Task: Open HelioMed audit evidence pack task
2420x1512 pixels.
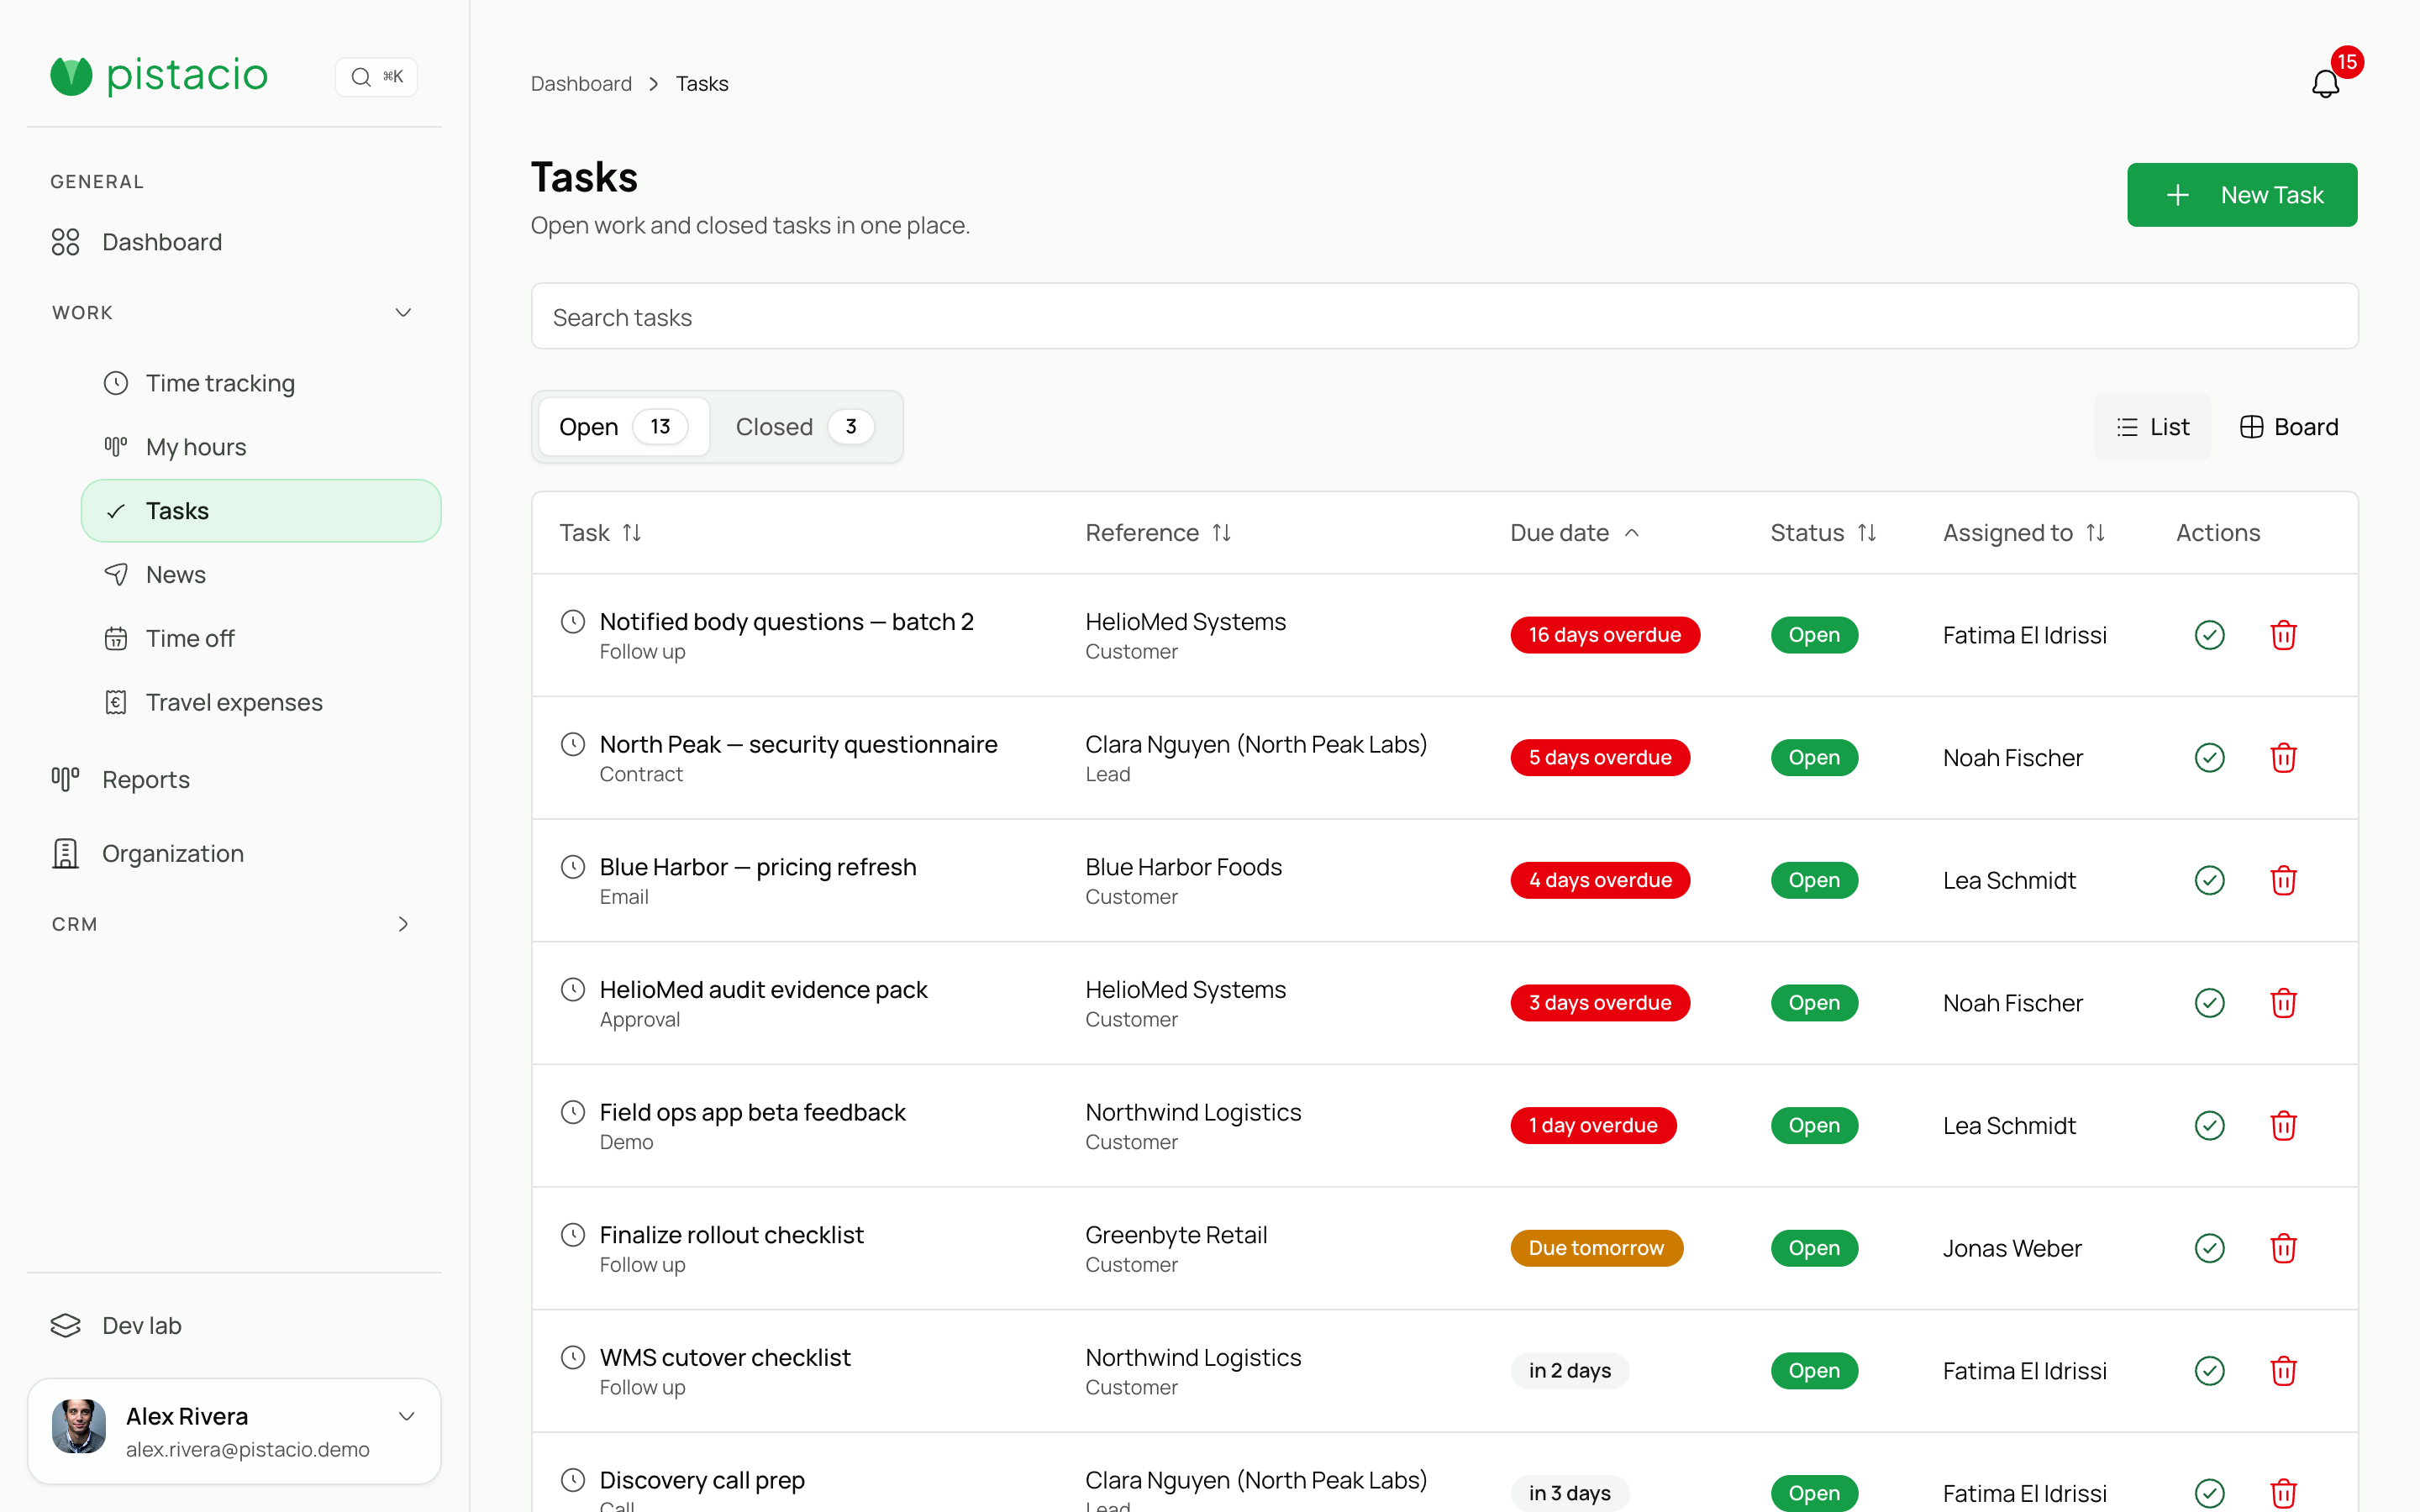Action: click(x=763, y=990)
